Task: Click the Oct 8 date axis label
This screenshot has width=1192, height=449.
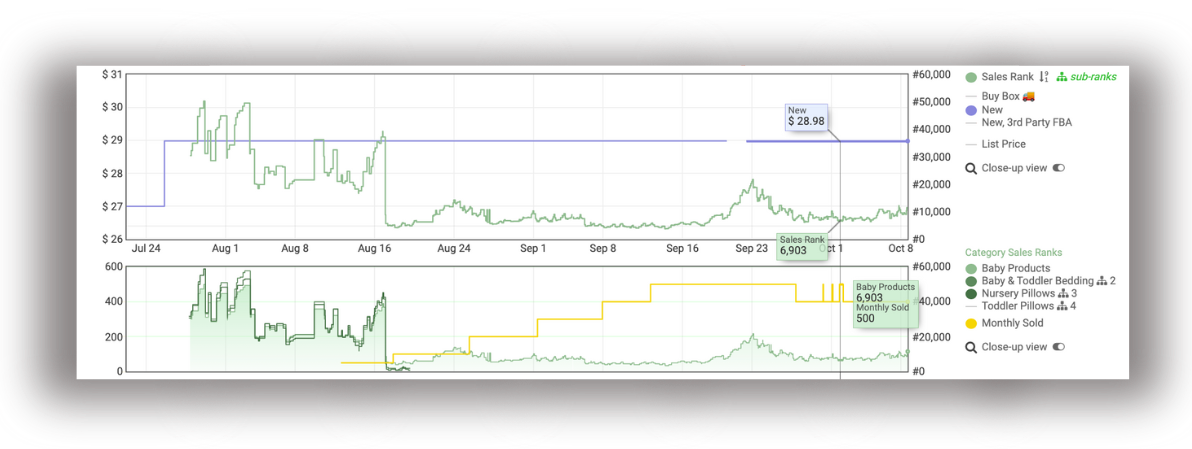Action: pyautogui.click(x=901, y=248)
